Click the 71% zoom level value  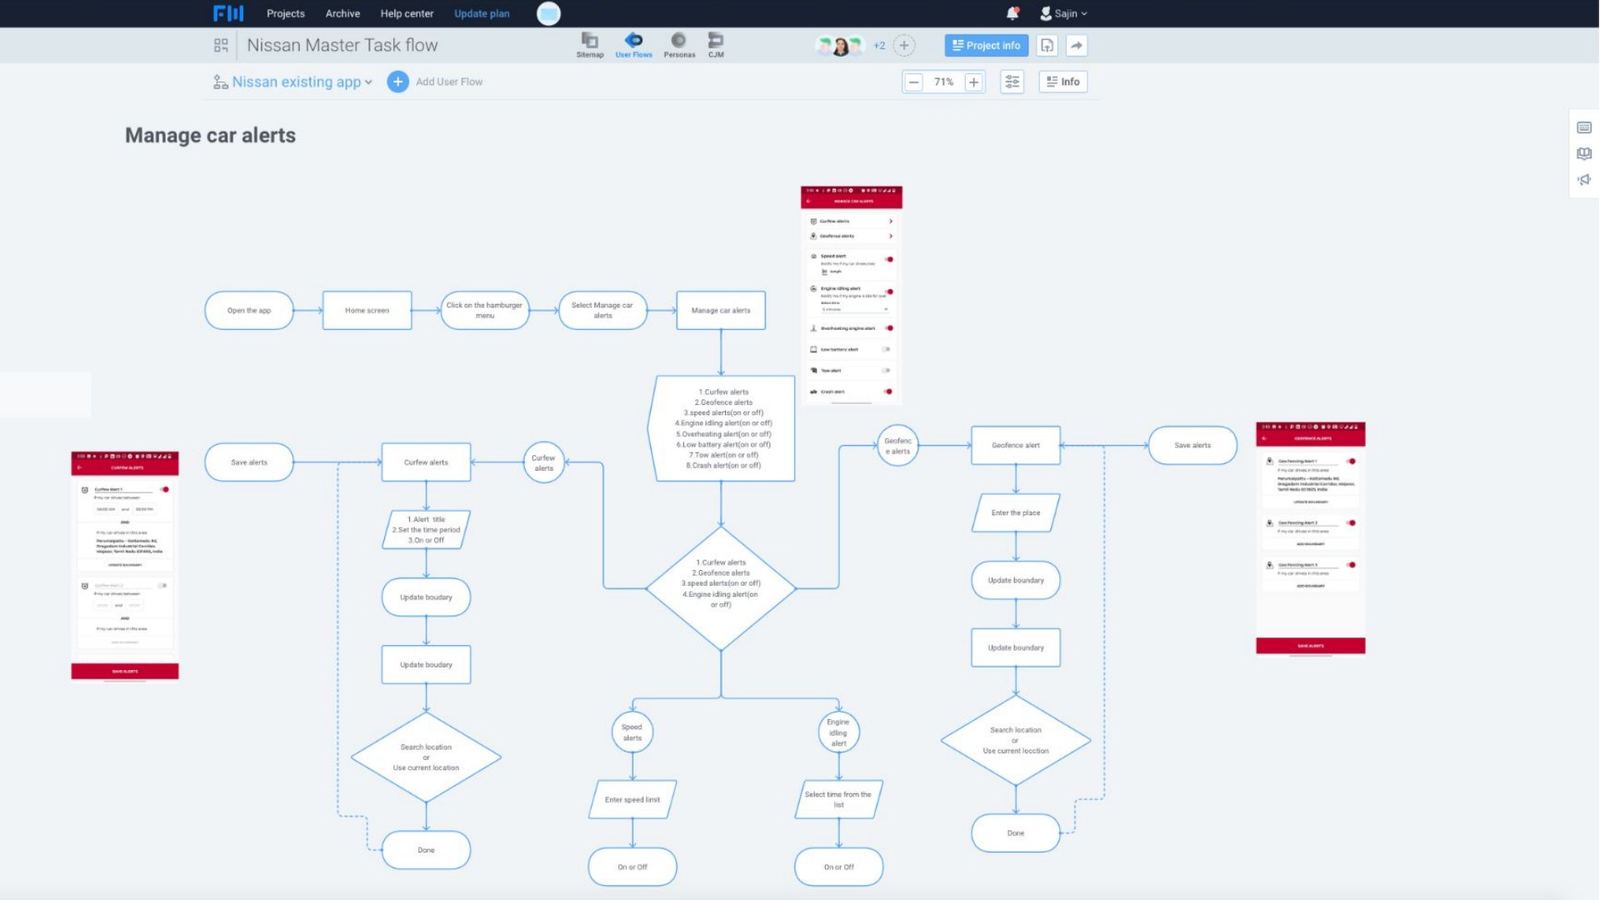click(944, 82)
